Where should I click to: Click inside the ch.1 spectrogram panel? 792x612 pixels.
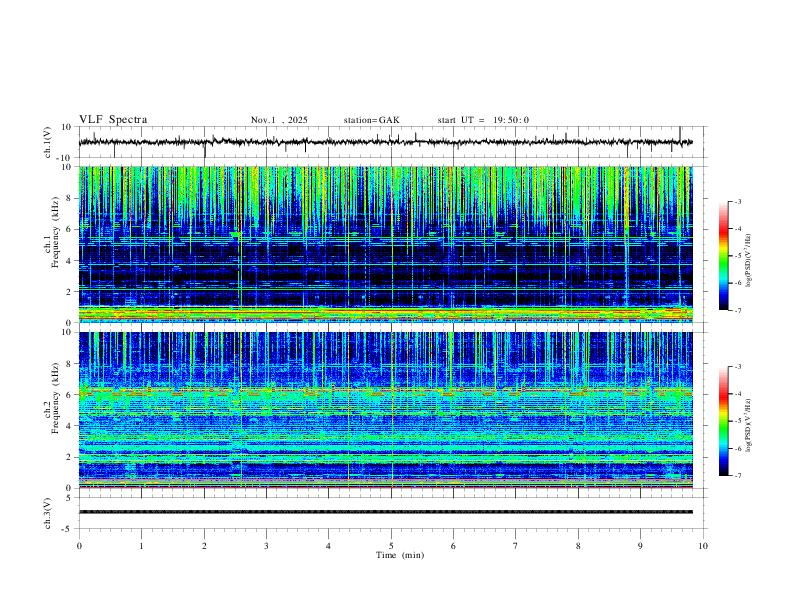click(386, 244)
